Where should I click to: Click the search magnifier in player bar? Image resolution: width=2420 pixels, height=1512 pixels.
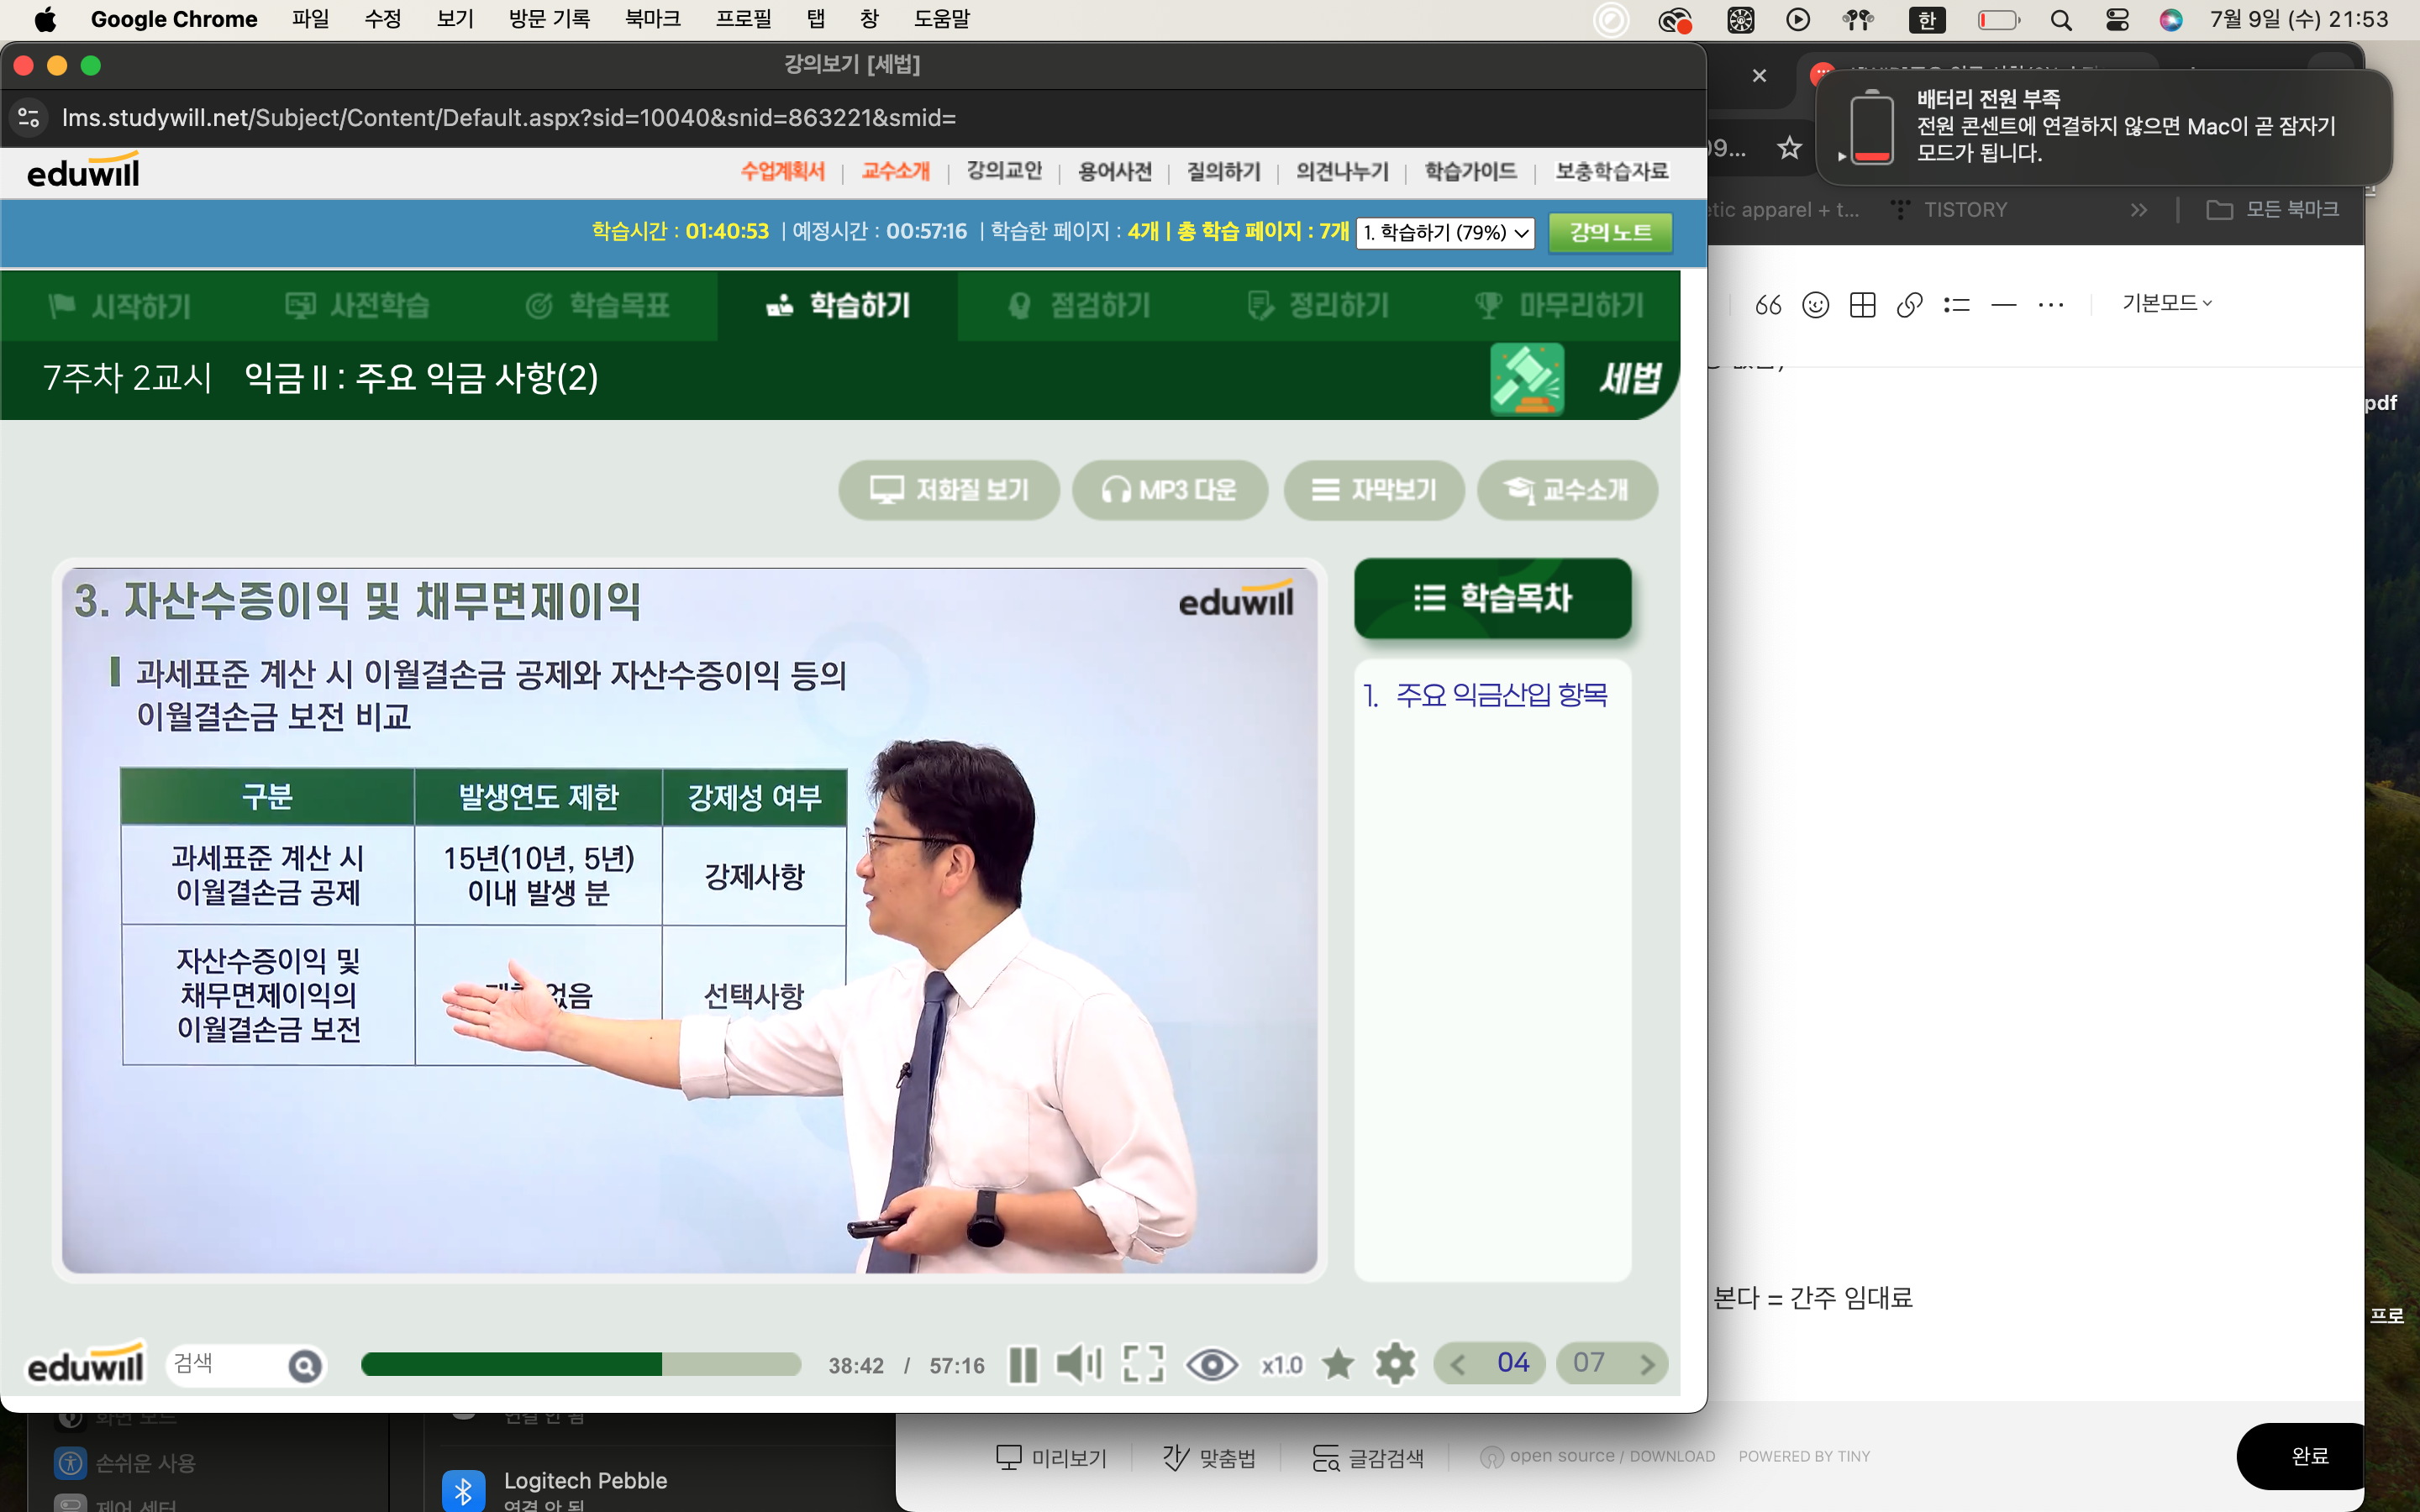click(x=305, y=1365)
